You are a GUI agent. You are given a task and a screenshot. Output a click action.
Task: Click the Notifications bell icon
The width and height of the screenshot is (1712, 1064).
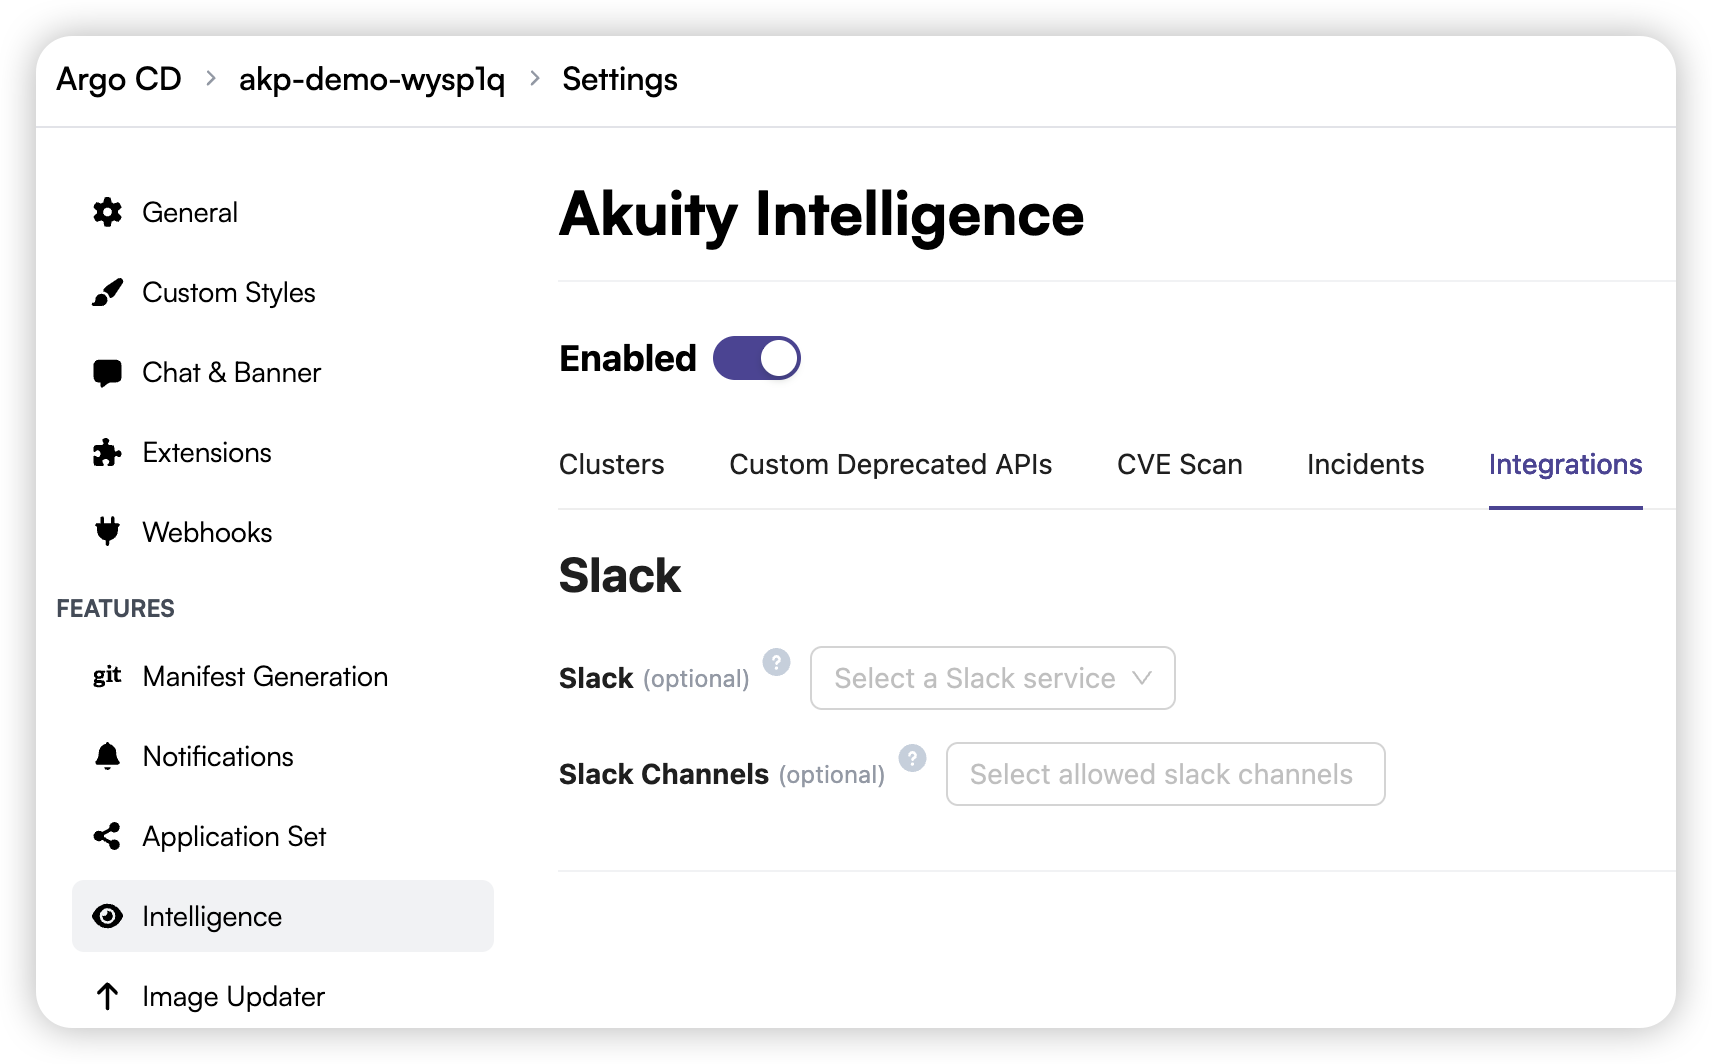(x=107, y=756)
